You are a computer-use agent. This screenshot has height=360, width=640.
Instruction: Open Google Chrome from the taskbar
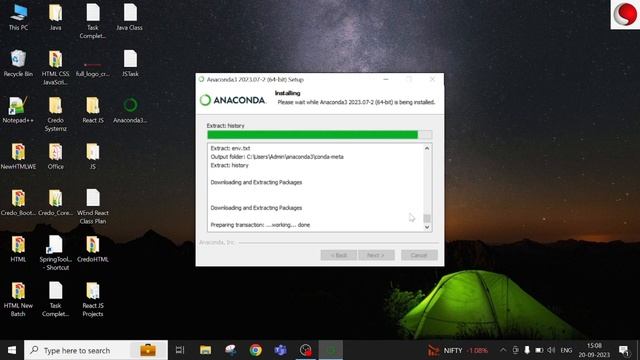[256, 350]
